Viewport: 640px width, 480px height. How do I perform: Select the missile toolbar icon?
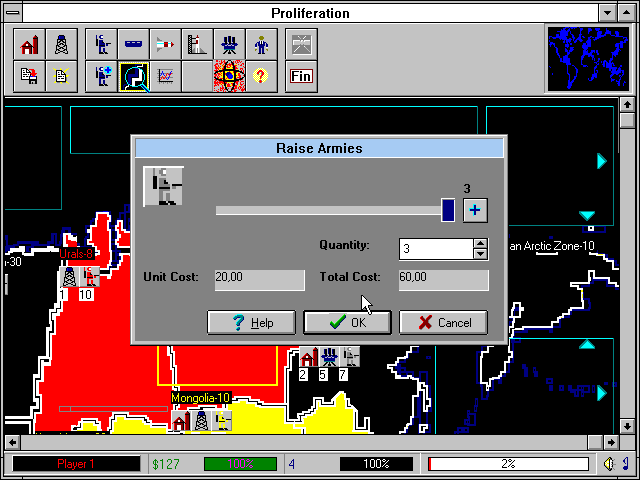165,44
